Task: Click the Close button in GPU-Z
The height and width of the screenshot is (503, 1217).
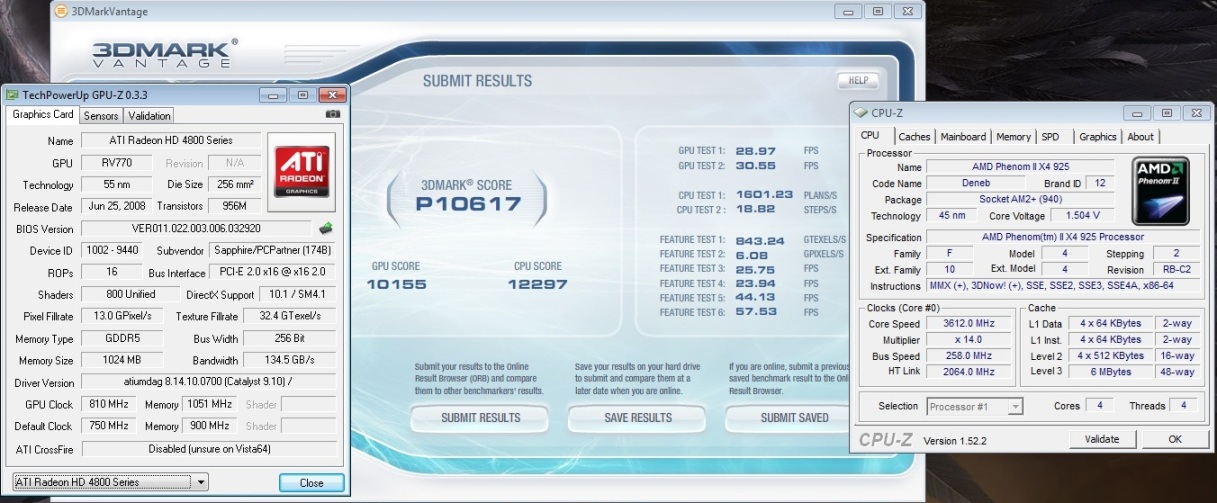Action: 311,482
